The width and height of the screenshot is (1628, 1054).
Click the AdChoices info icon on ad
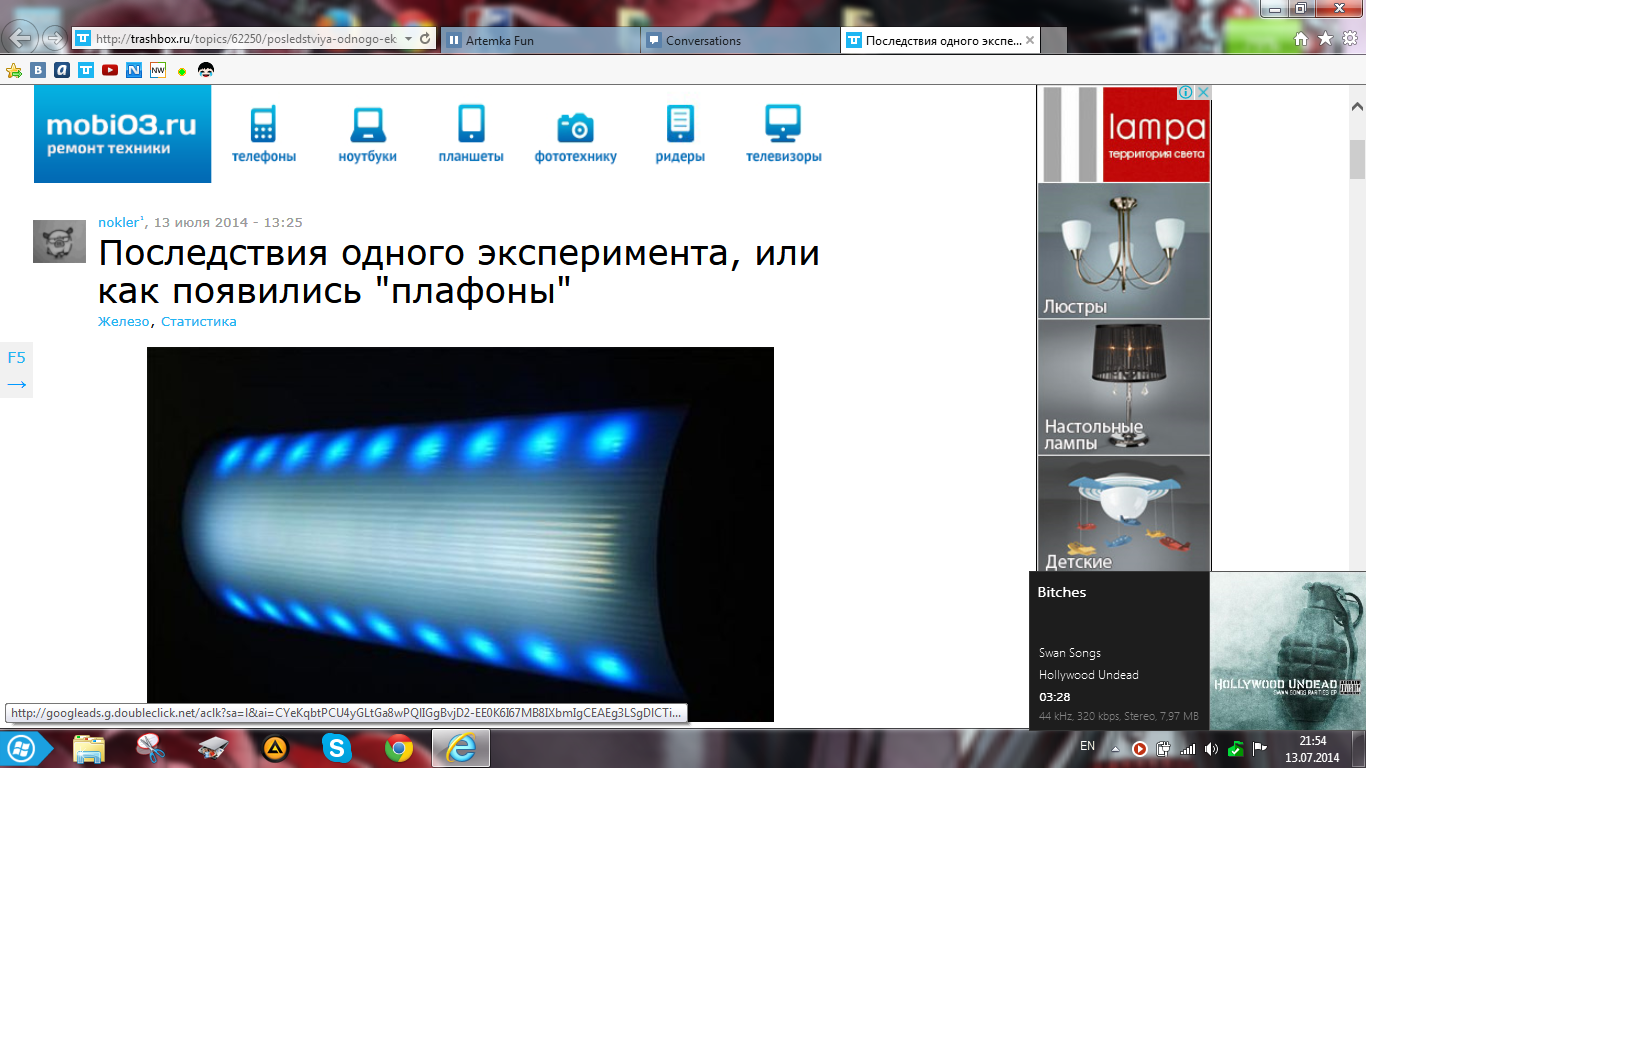pos(1186,92)
